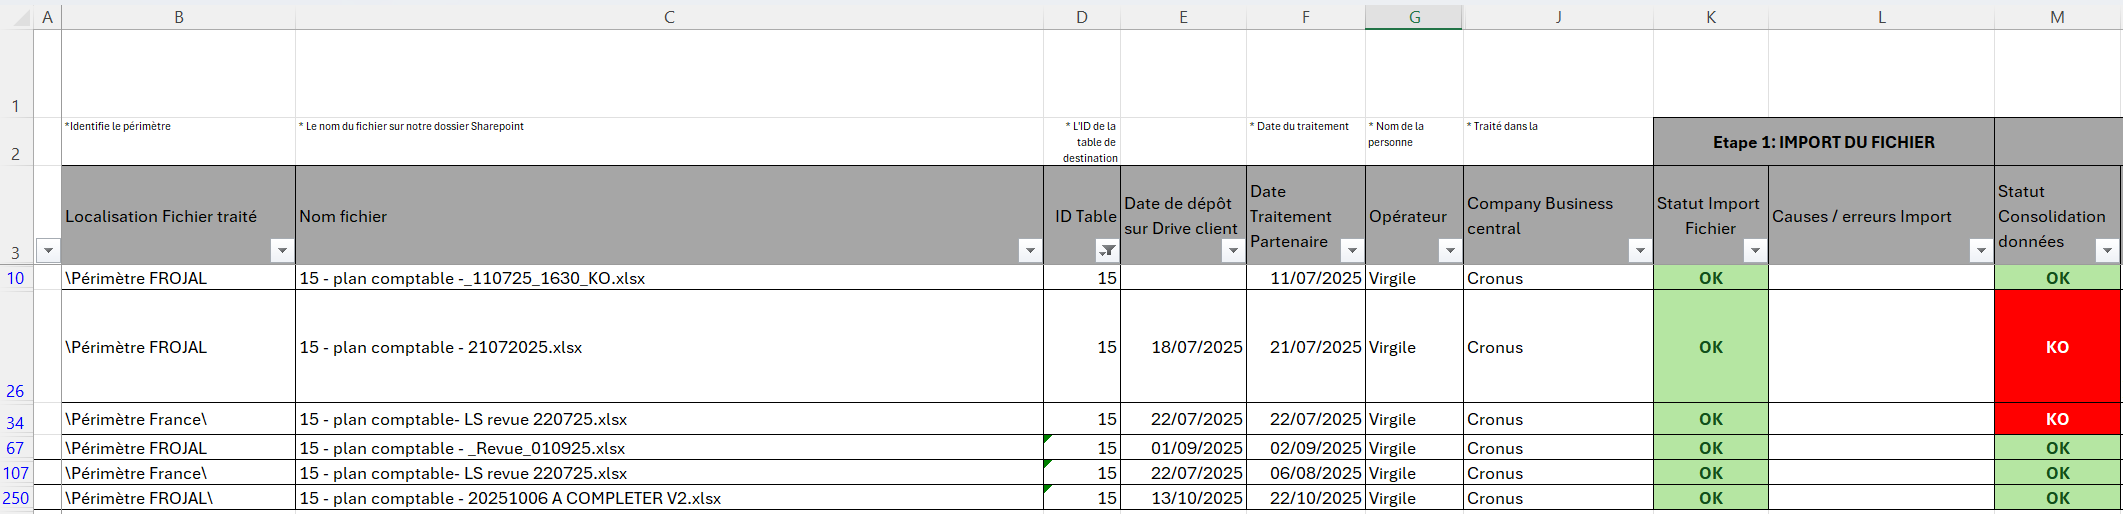Select column C header

coord(669,17)
